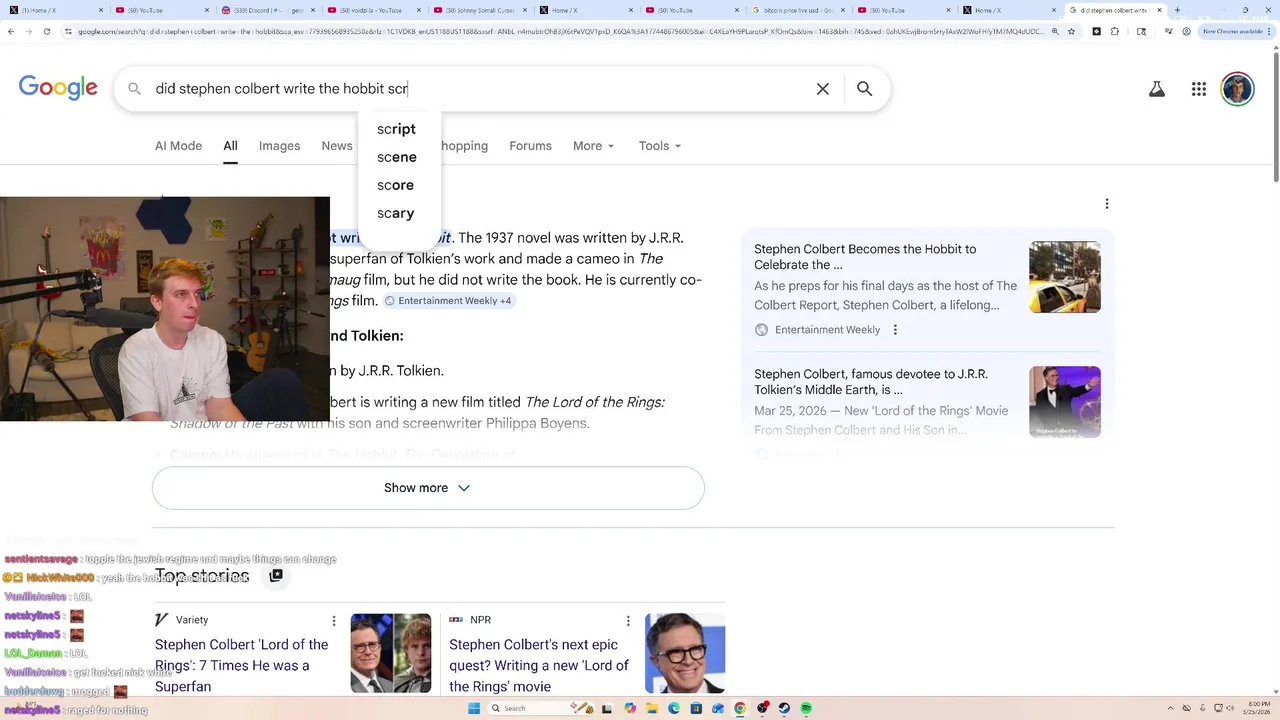The width and height of the screenshot is (1280, 720).
Task: Switch to Forums results tab
Action: click(x=530, y=146)
